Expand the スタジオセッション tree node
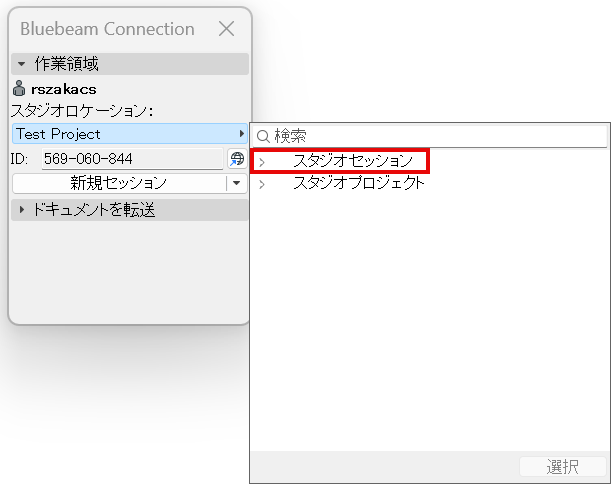The width and height of the screenshot is (614, 487). [262, 162]
